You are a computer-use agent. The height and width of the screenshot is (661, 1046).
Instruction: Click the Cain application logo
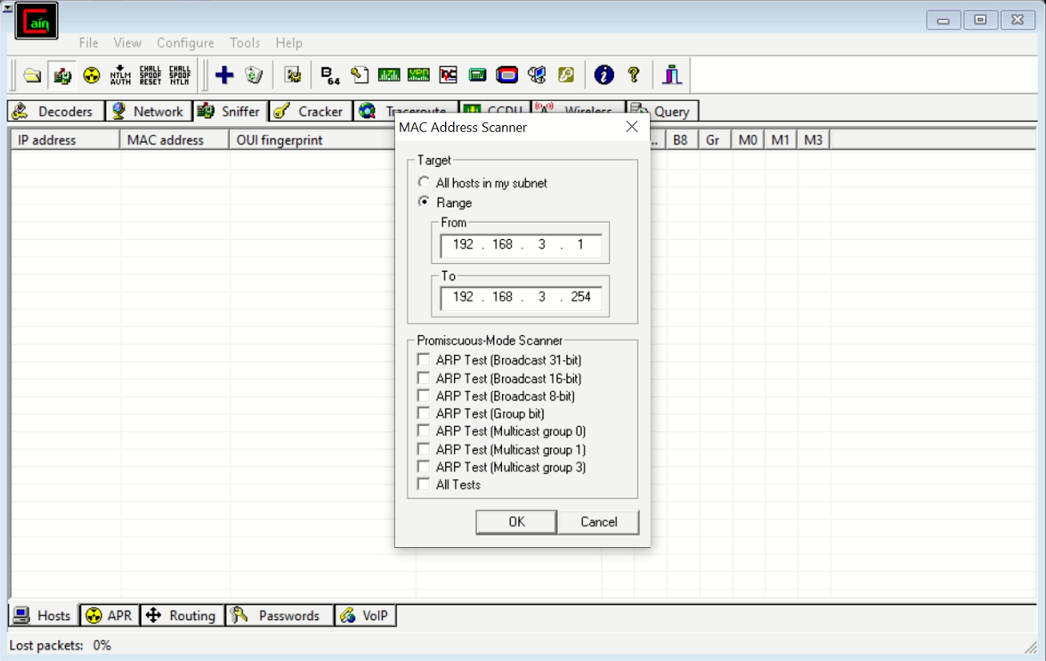(x=36, y=21)
